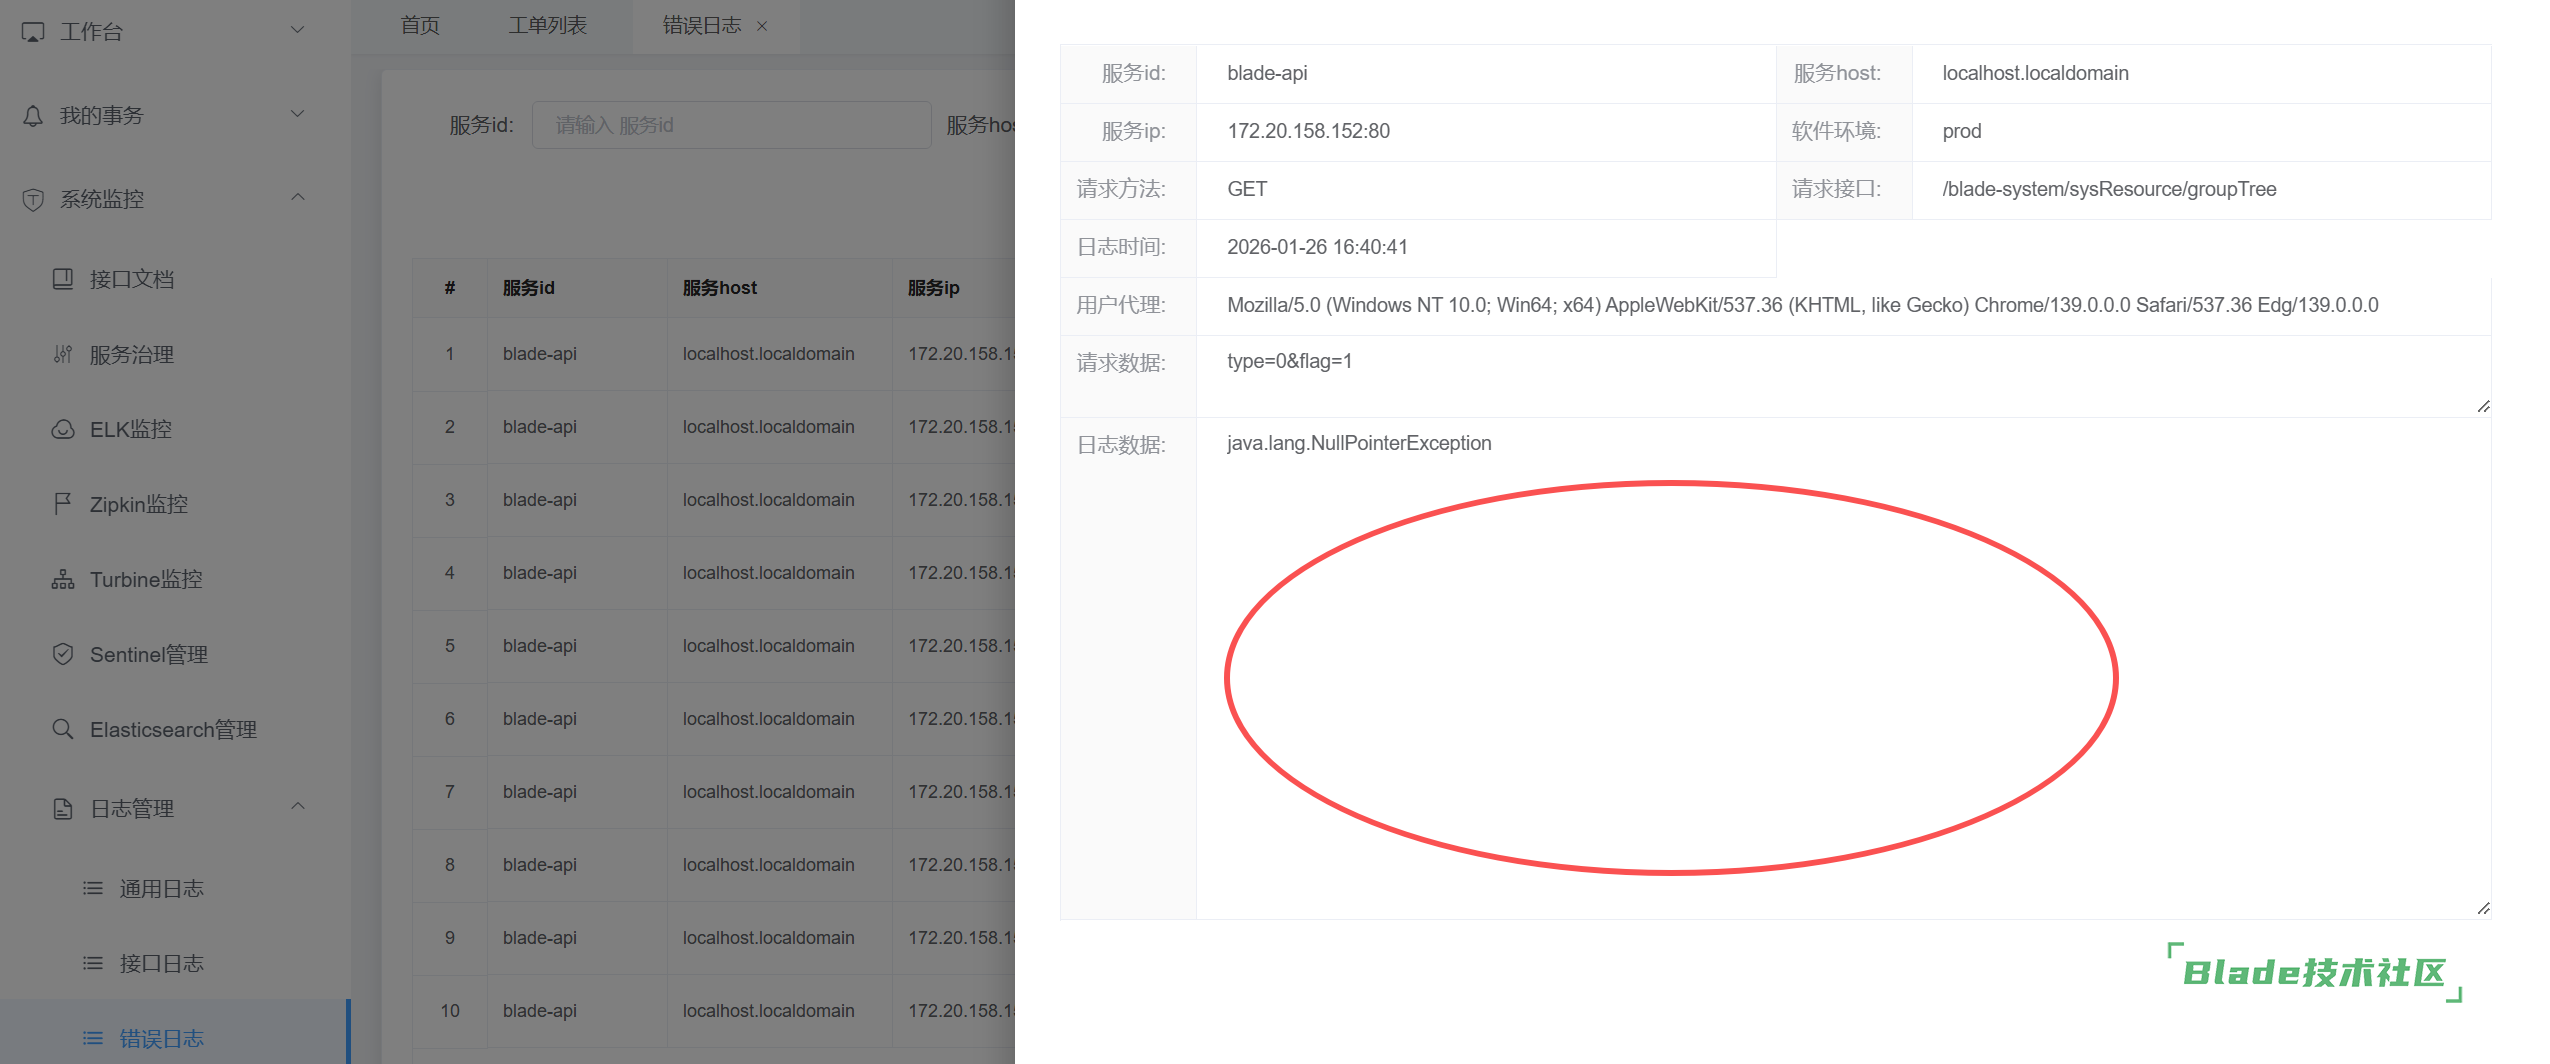The height and width of the screenshot is (1064, 2550).
Task: Click the 我的事务 bell icon
Action: point(33,116)
